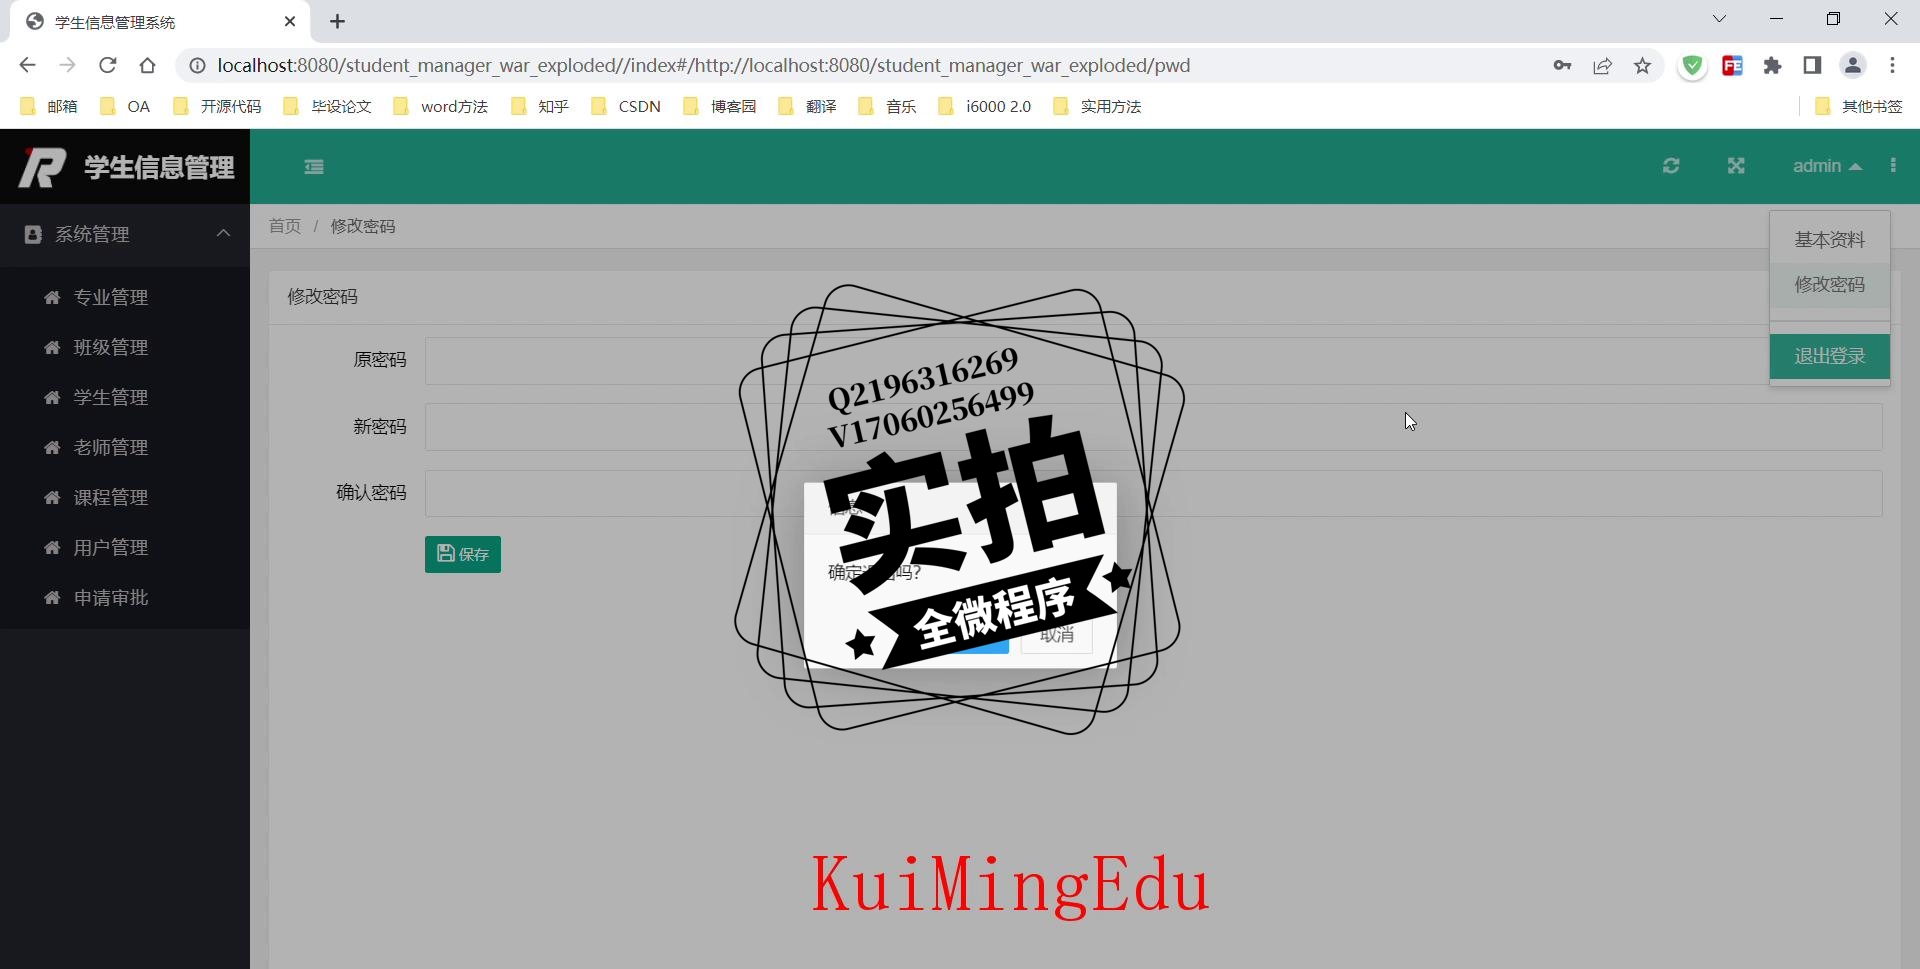Screen dimensions: 1920x969
Task: Click the refresh icon in green header
Action: pyautogui.click(x=1671, y=166)
